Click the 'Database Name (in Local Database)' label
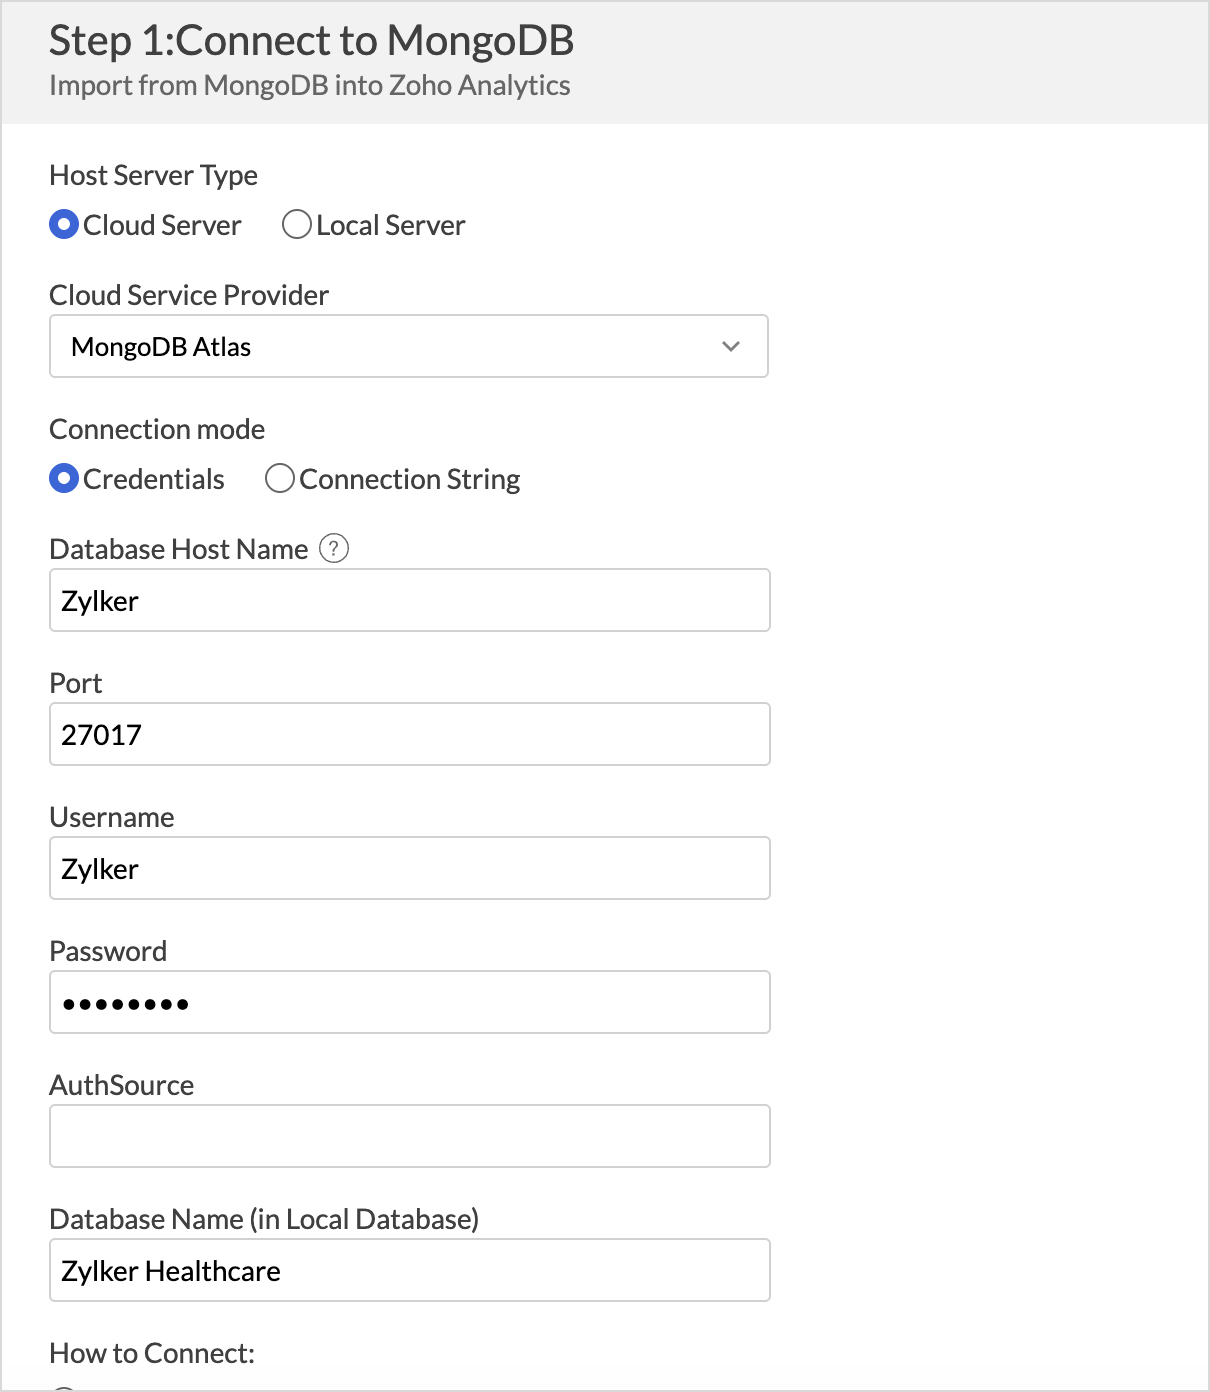 (x=264, y=1219)
